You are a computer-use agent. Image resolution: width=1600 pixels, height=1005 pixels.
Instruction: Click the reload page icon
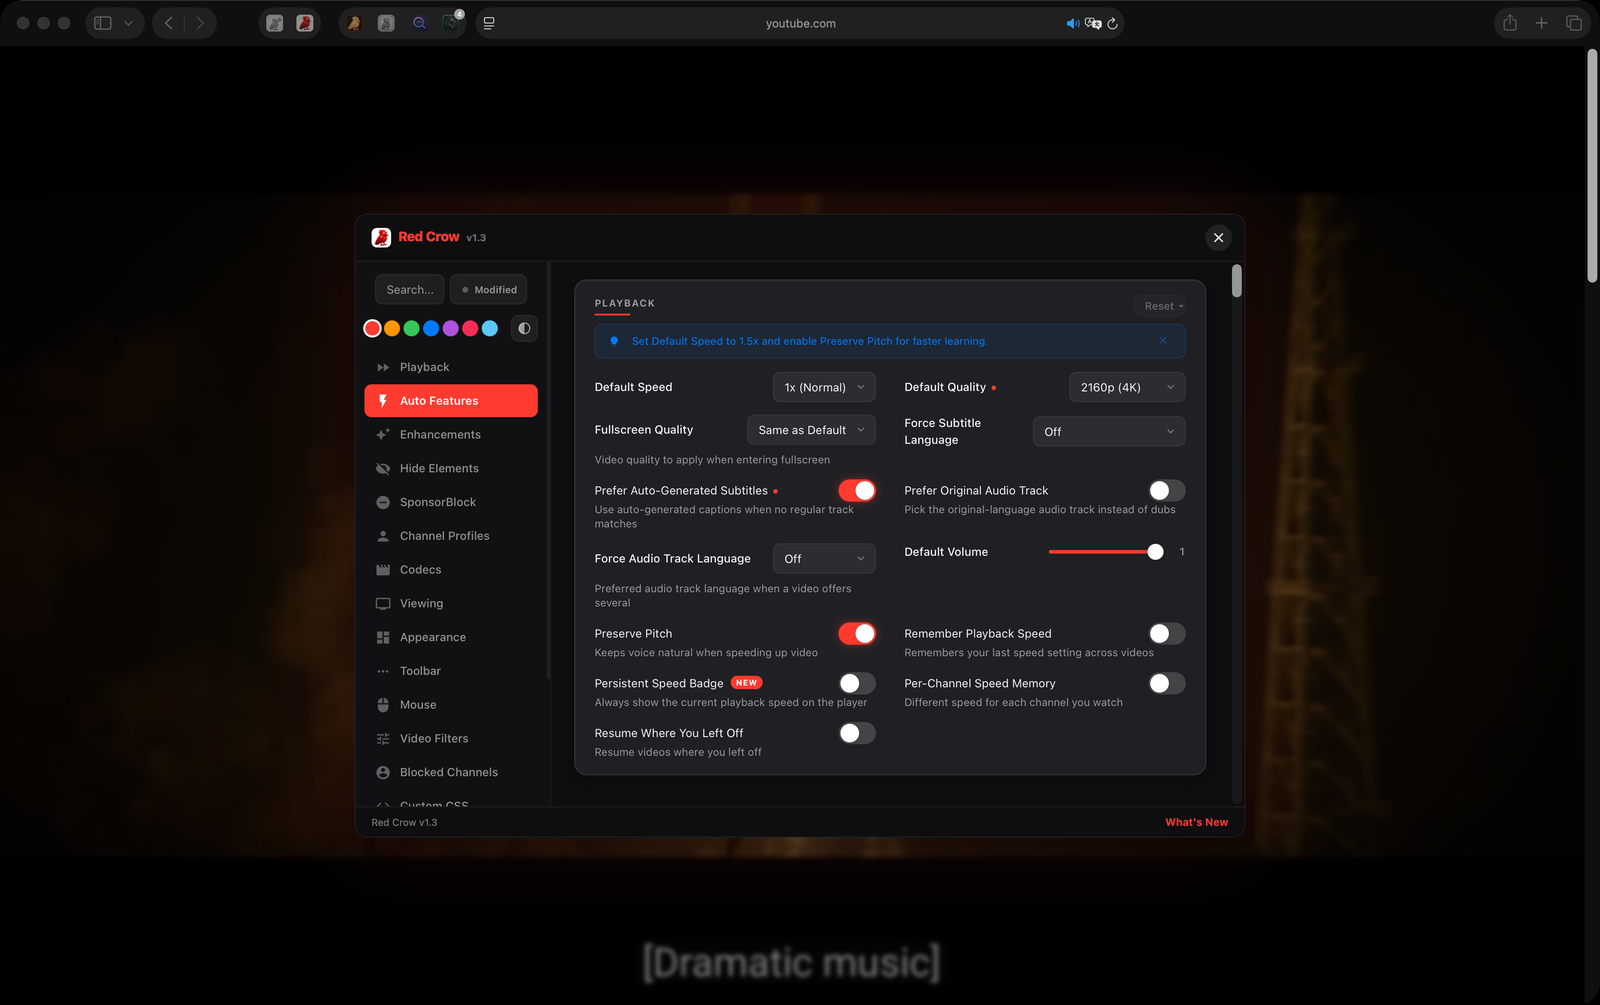[x=1112, y=23]
